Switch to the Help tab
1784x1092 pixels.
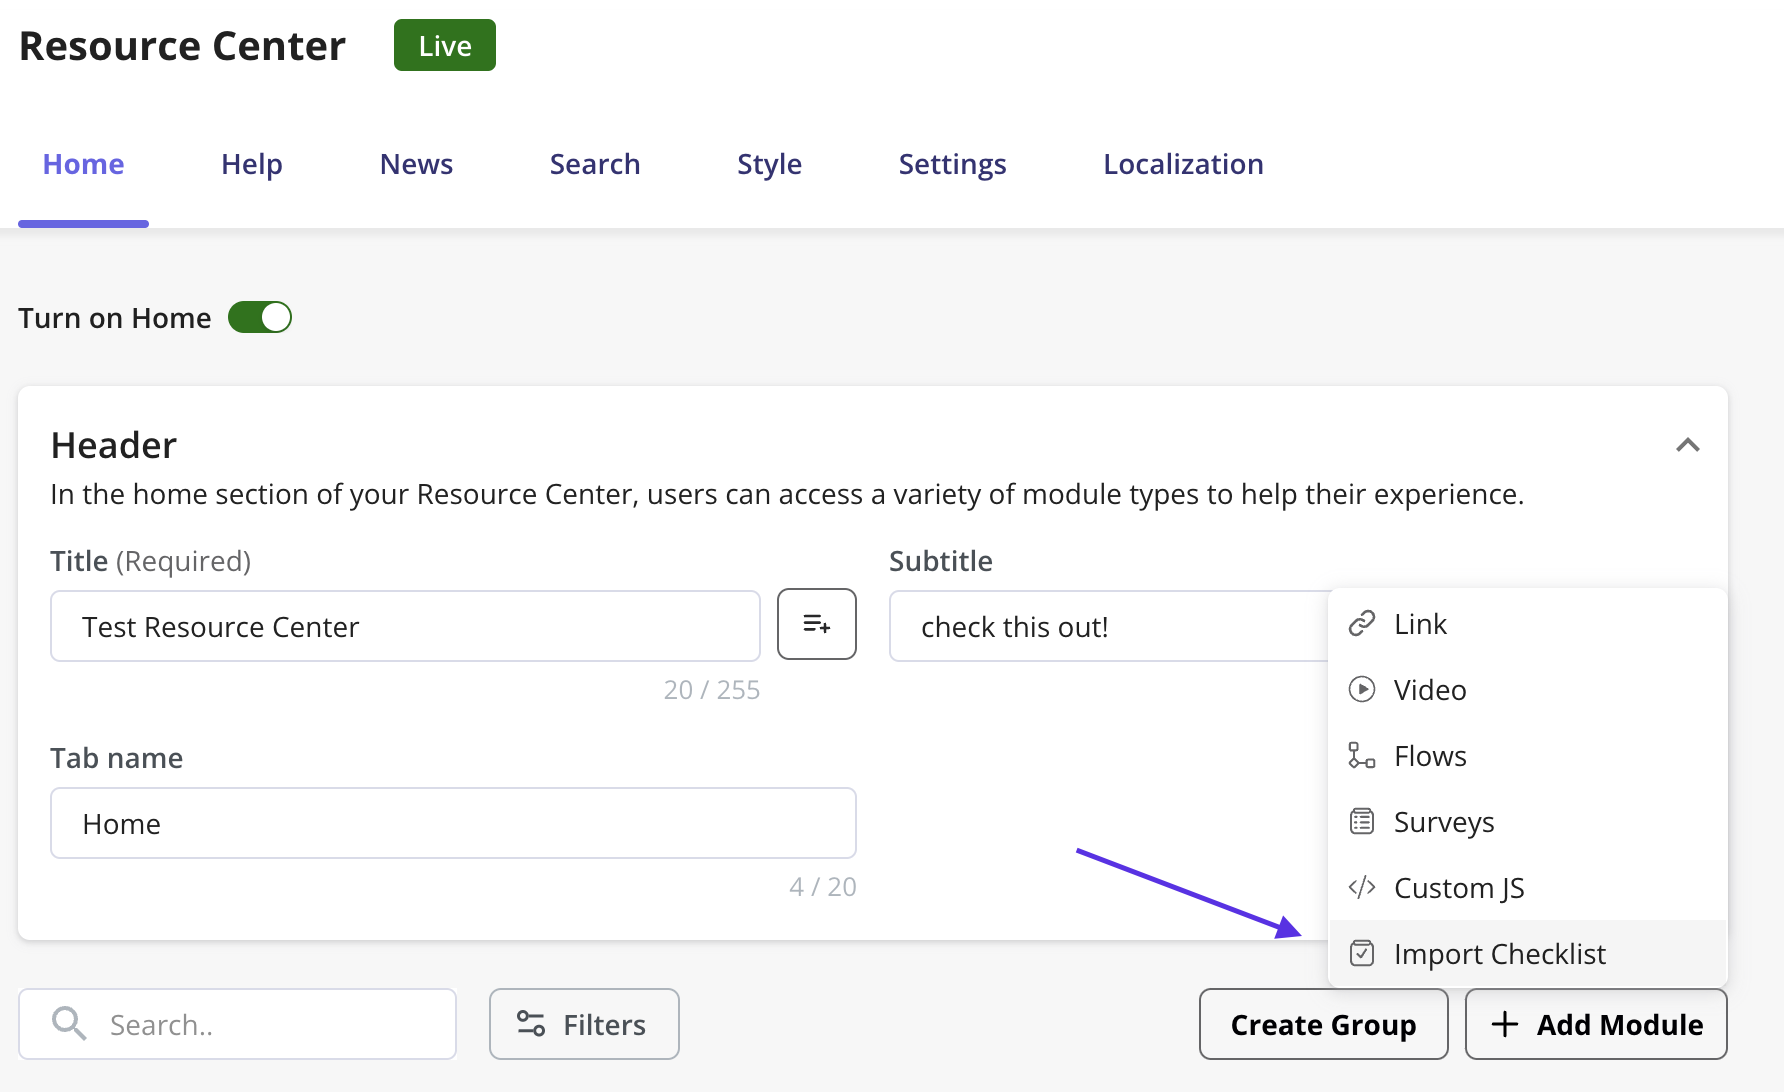pos(252,164)
